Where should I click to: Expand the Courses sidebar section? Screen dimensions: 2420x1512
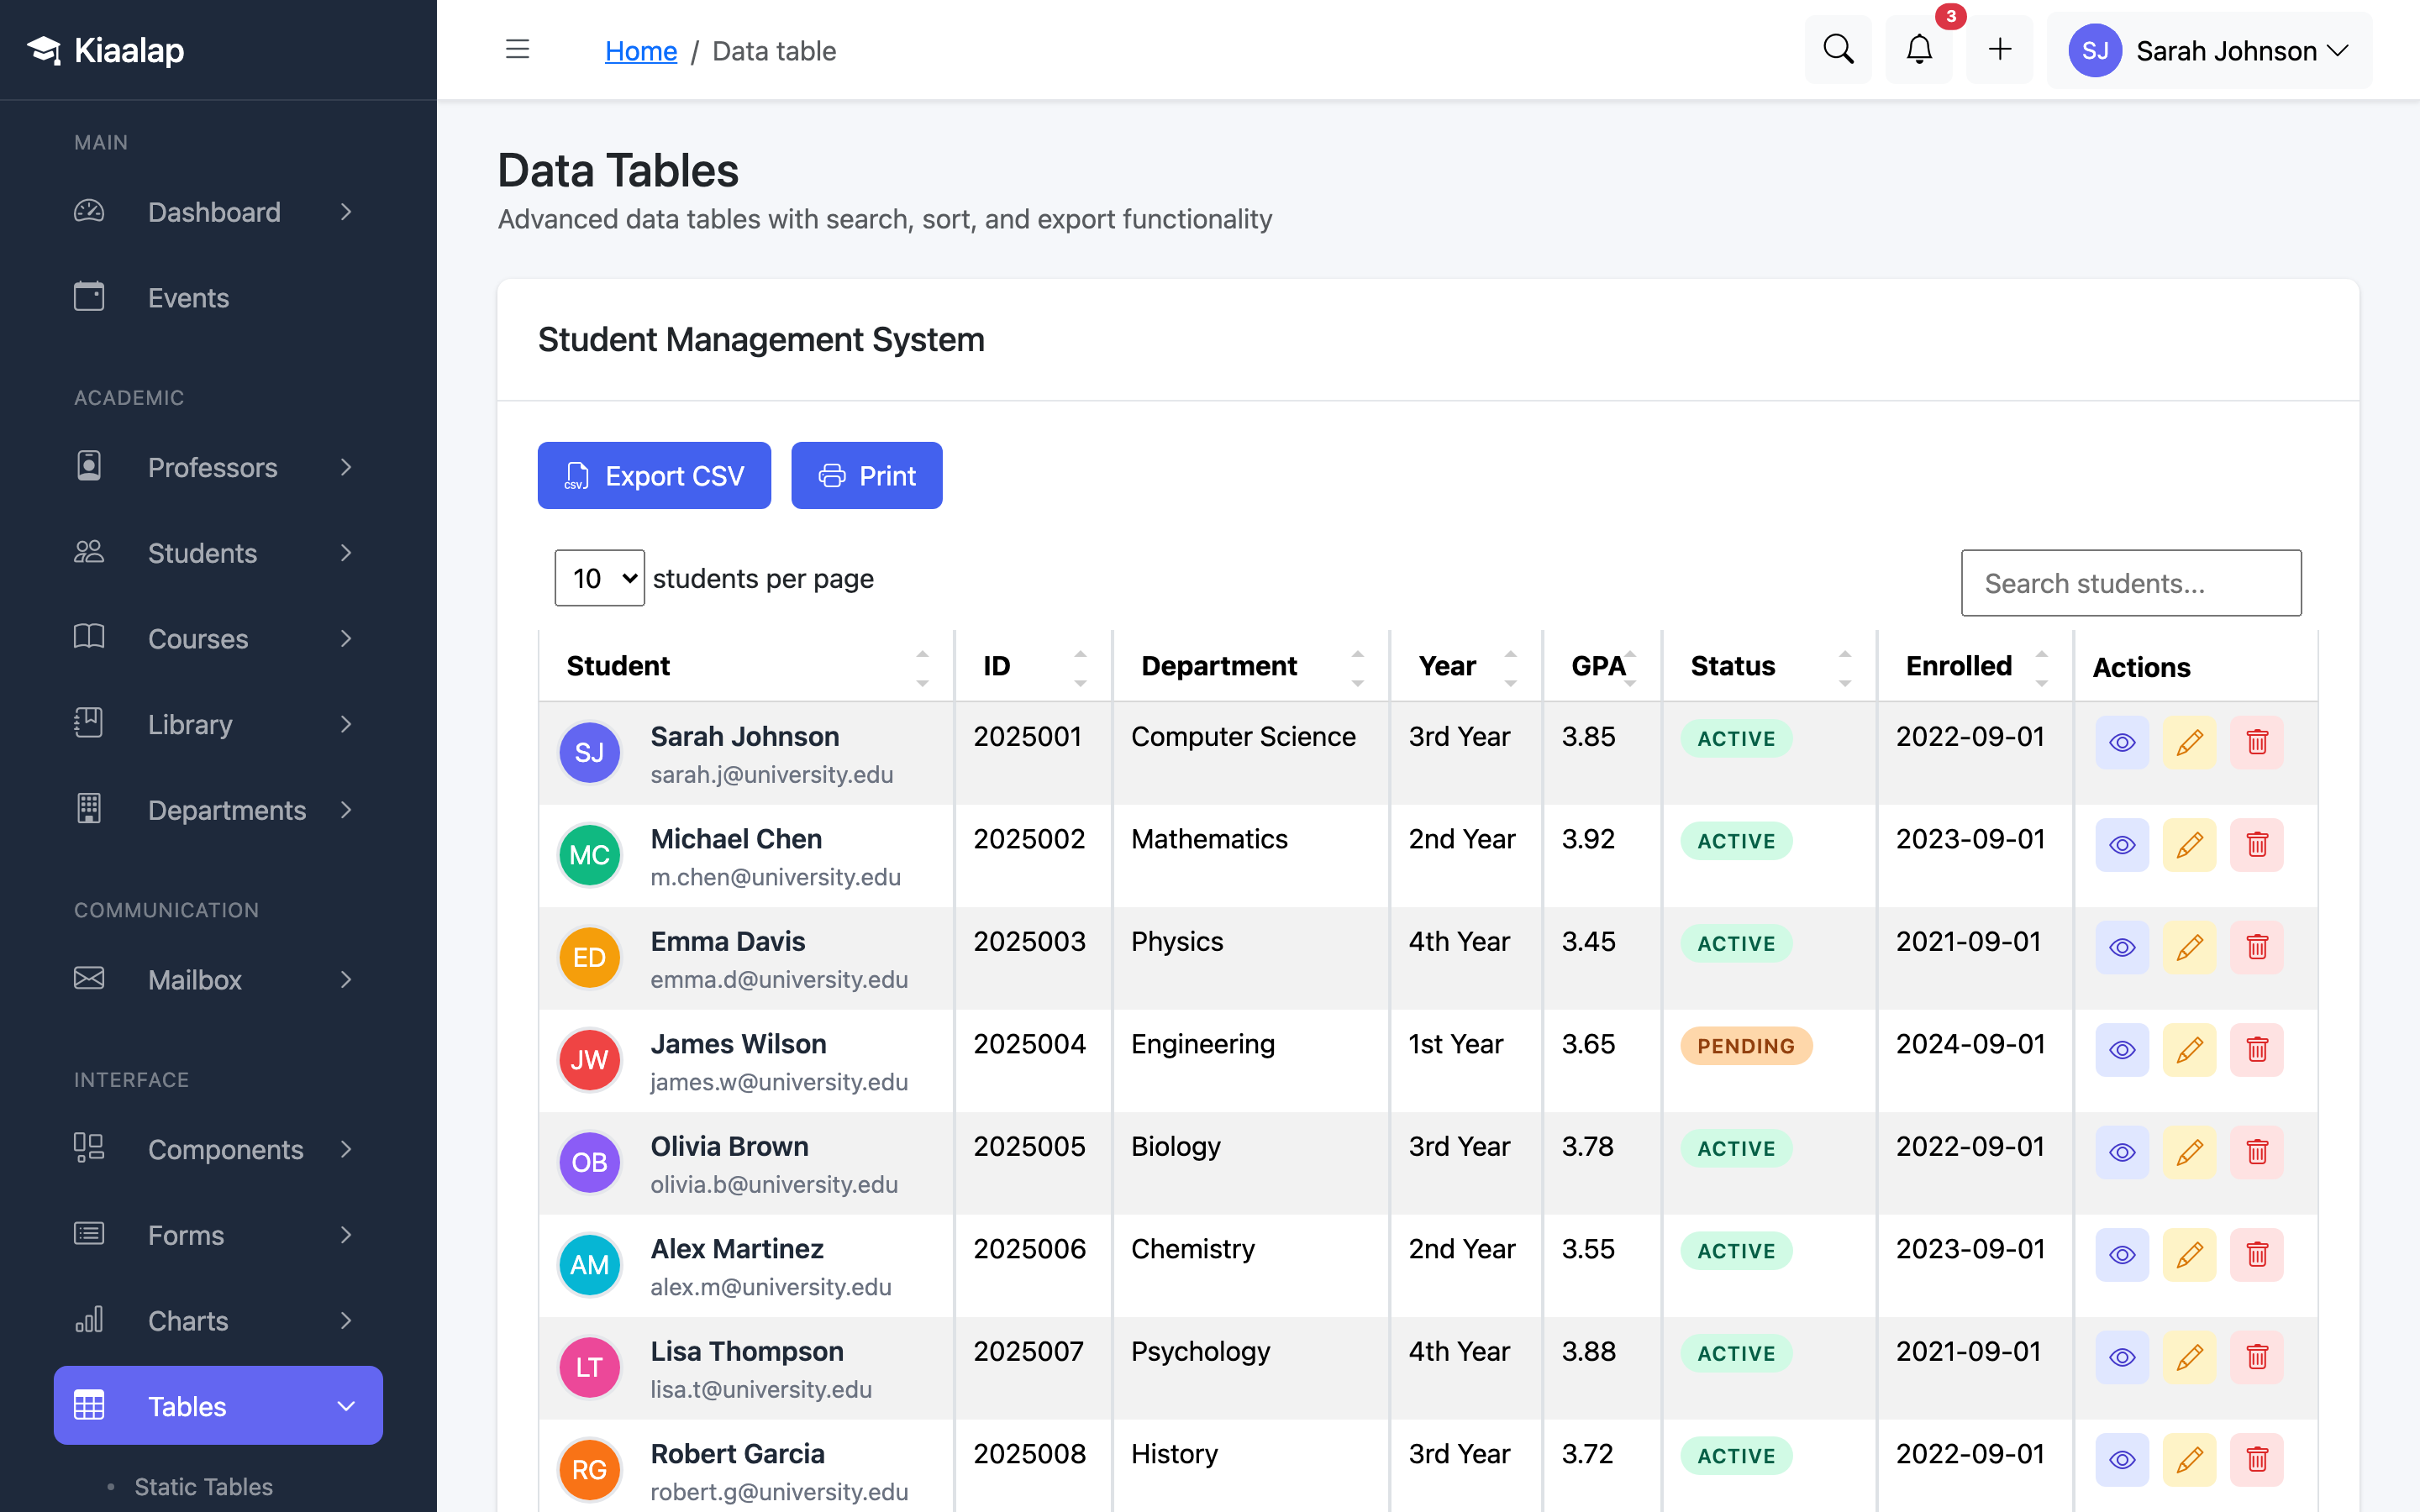(x=218, y=638)
